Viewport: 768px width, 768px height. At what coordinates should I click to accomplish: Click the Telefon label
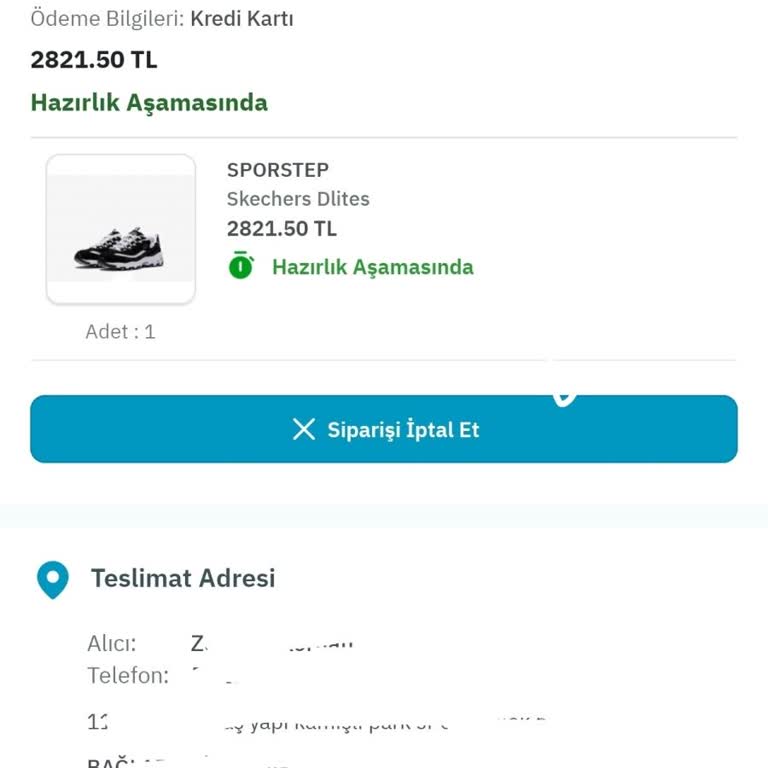point(128,675)
